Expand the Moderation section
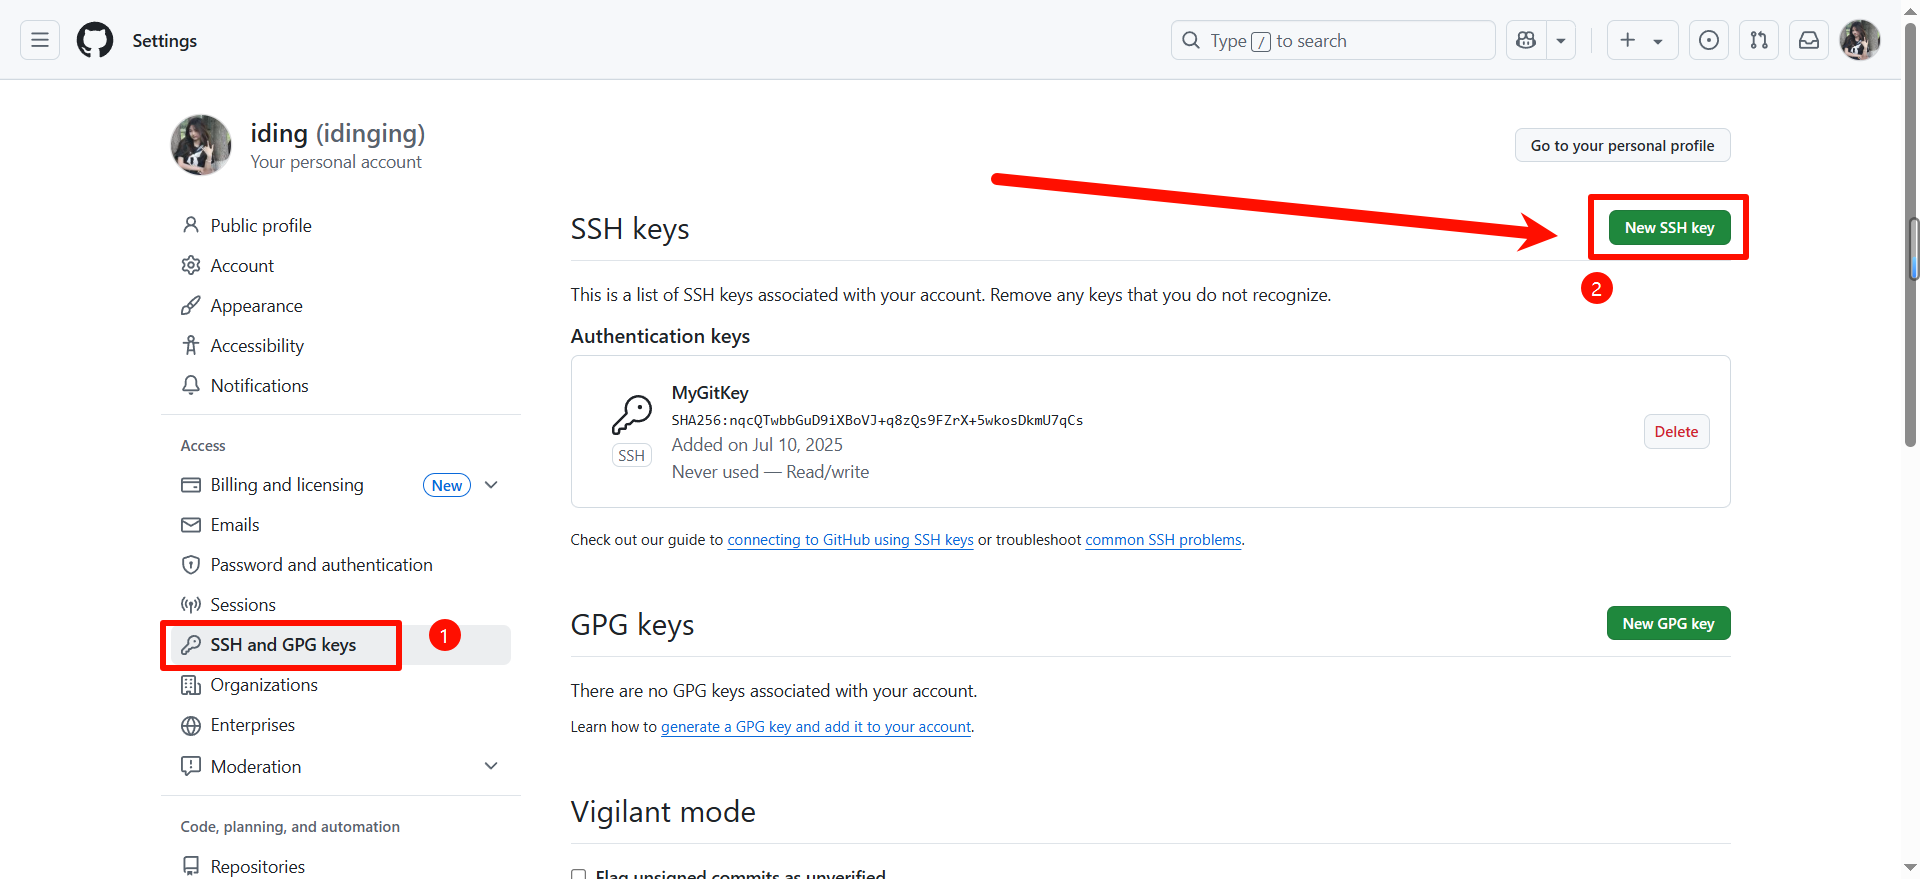Viewport: 1920px width, 879px height. tap(491, 766)
